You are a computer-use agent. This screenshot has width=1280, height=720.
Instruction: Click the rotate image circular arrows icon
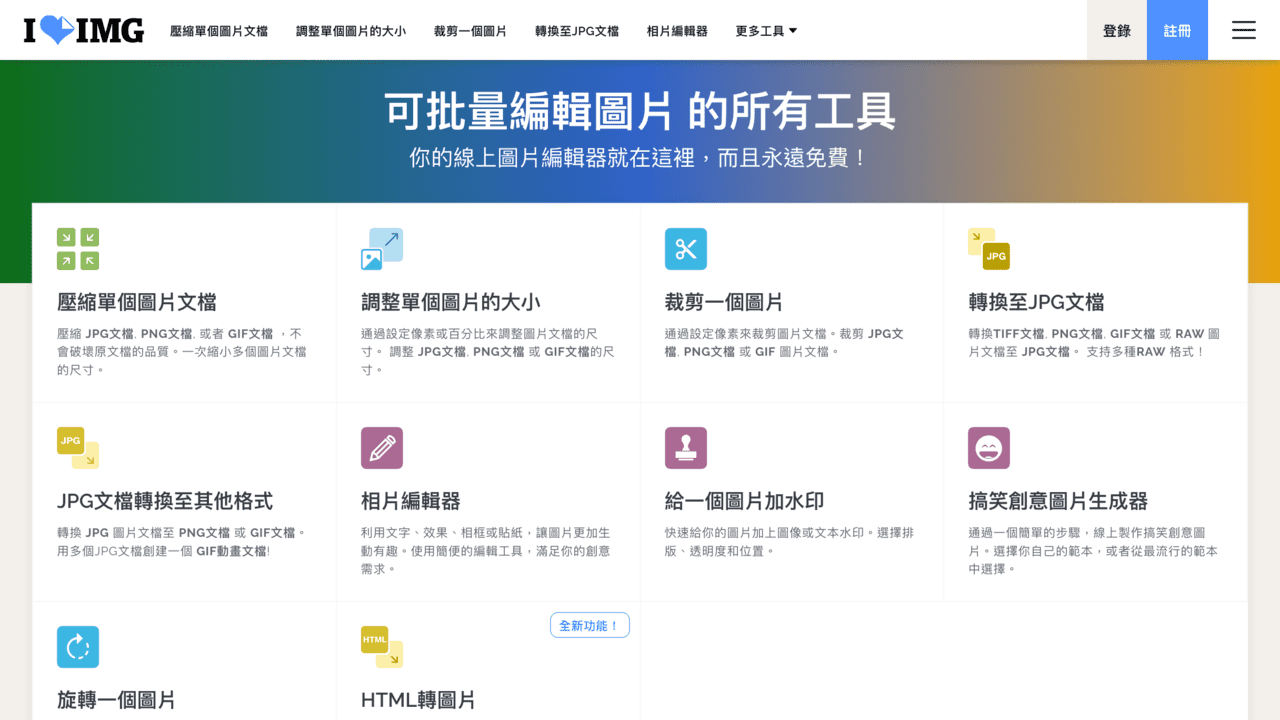pyautogui.click(x=78, y=646)
